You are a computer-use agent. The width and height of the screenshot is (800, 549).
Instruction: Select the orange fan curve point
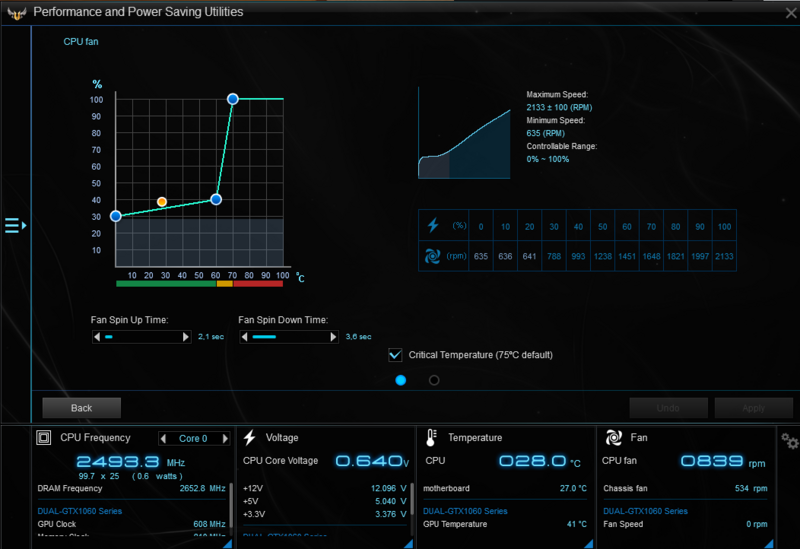[162, 202]
